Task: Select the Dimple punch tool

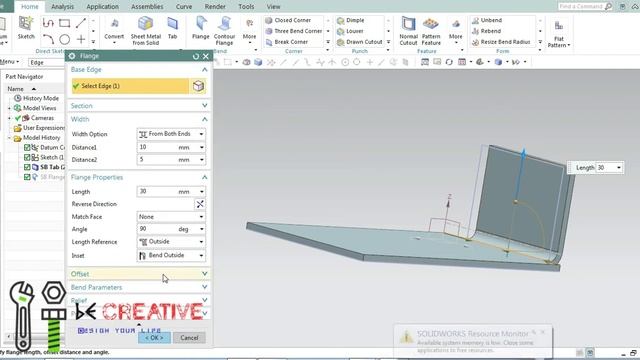Action: point(351,20)
